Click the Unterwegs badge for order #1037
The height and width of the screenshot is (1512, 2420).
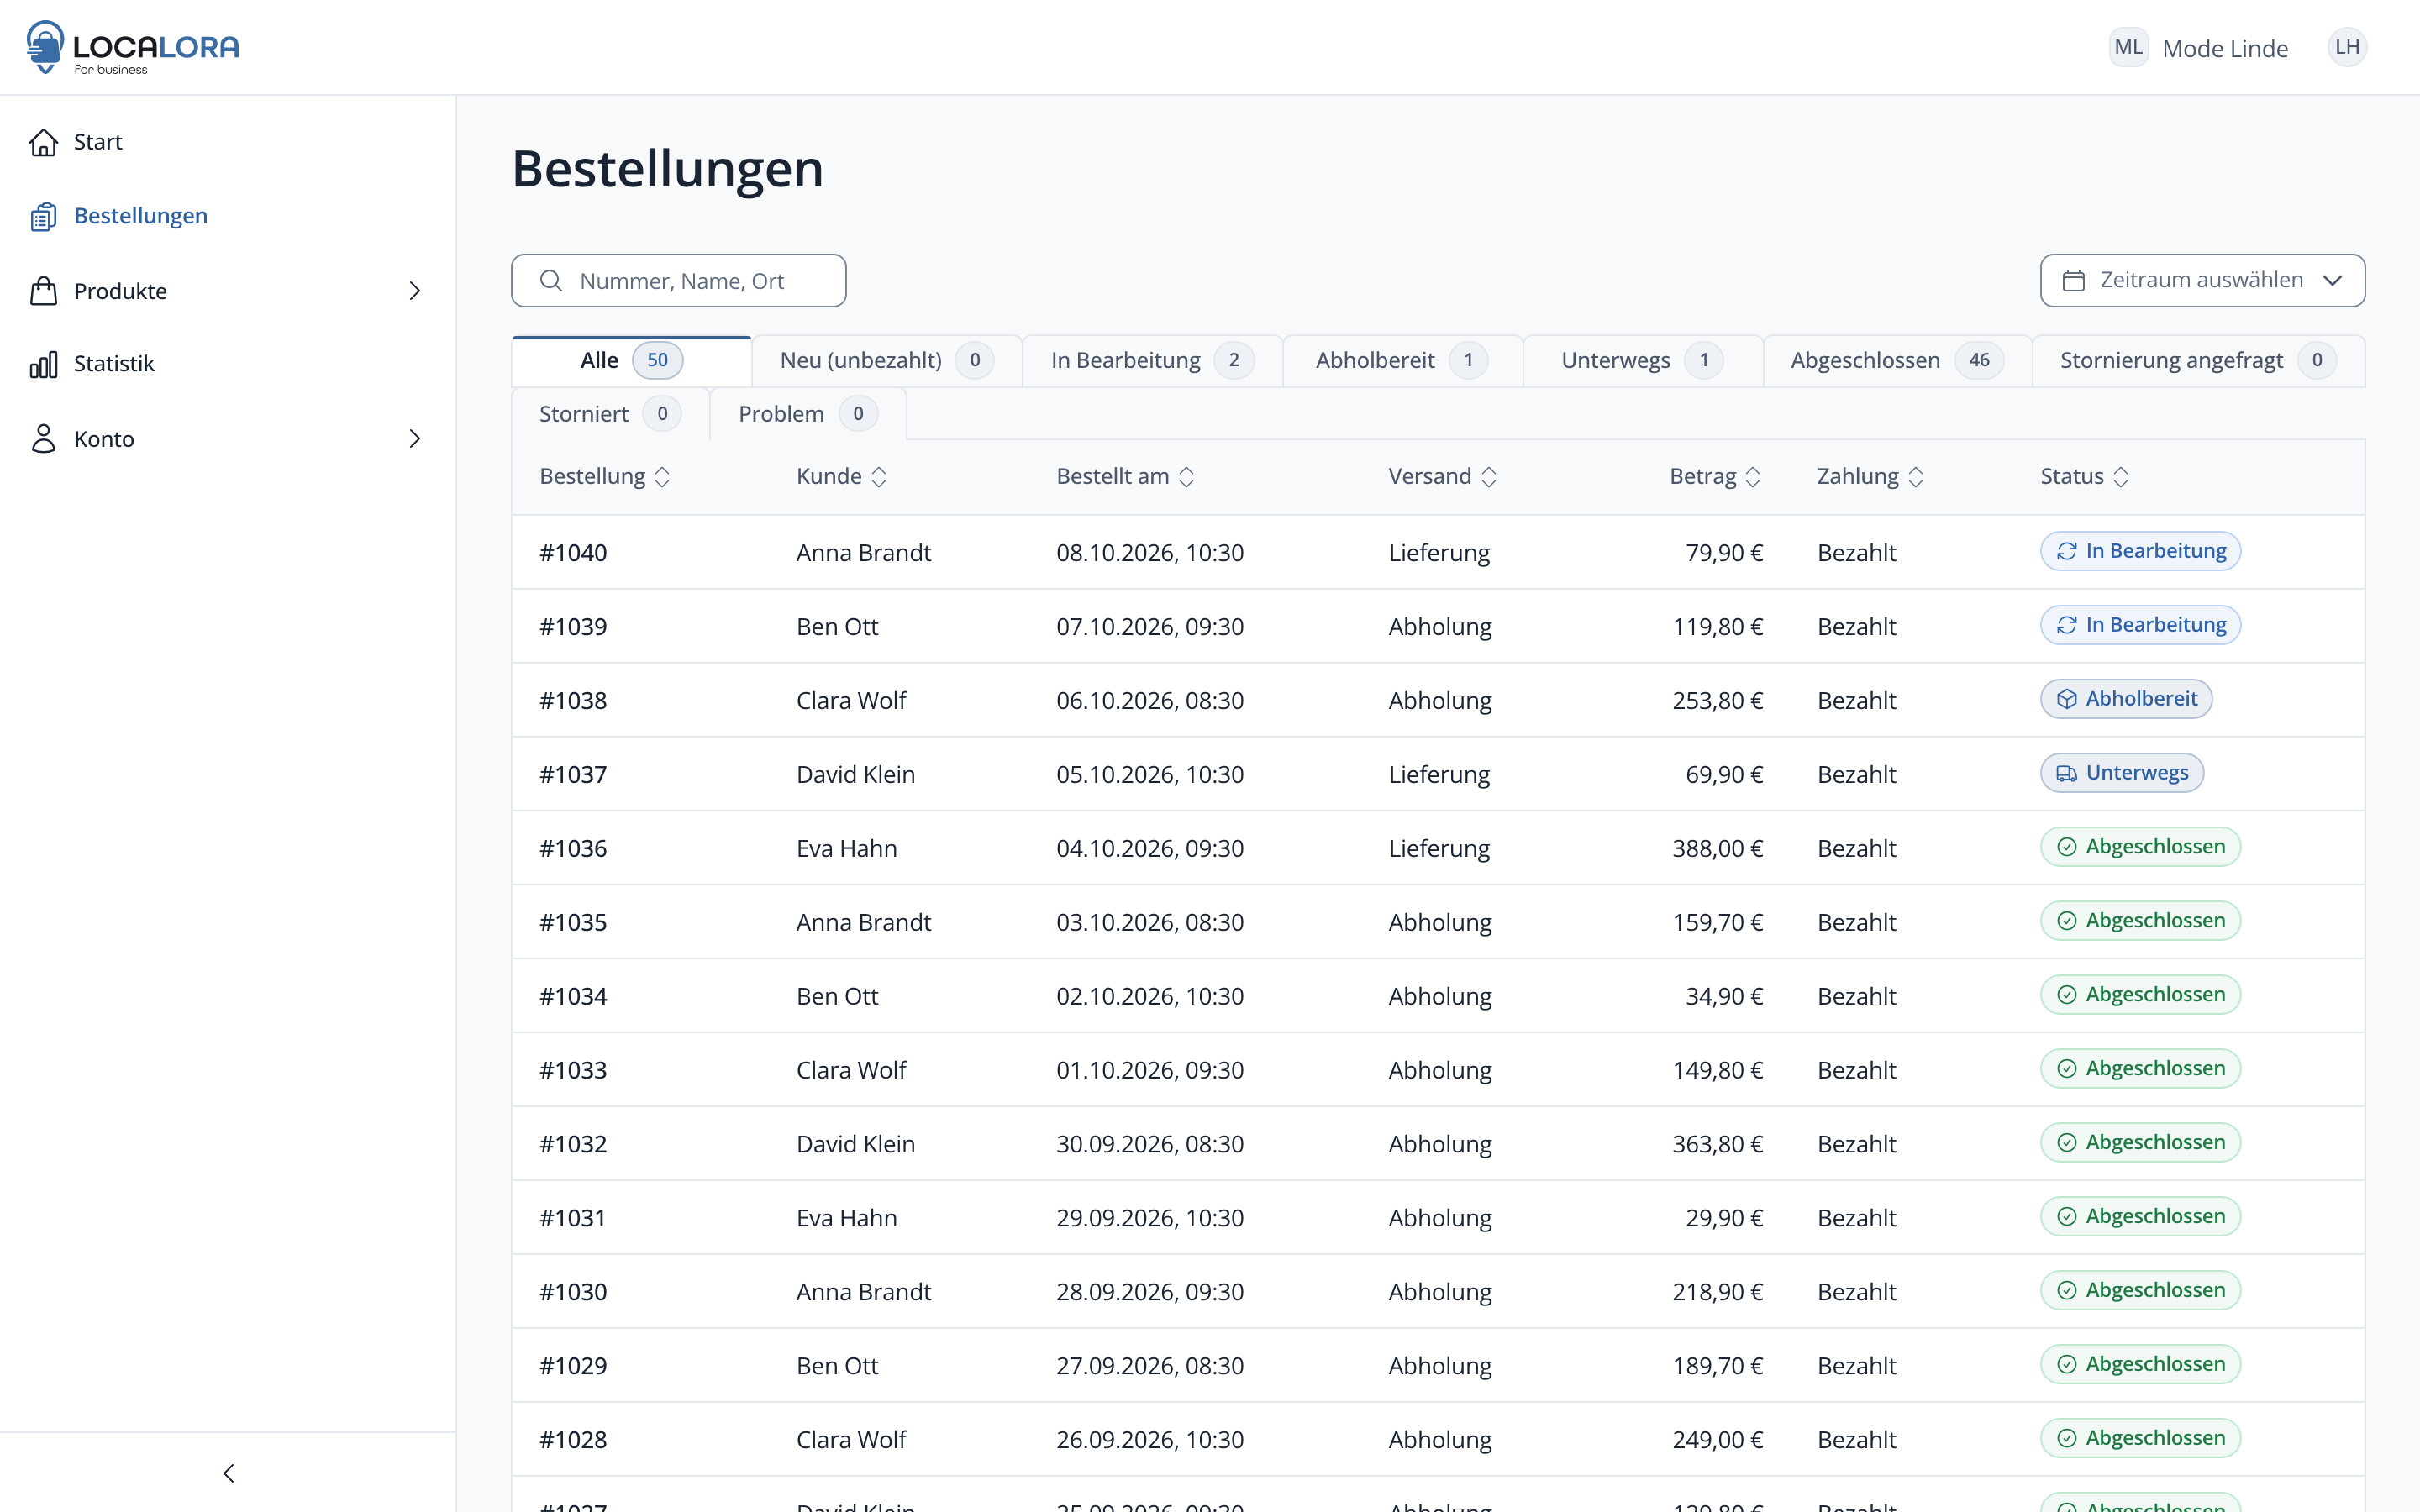click(x=2122, y=773)
